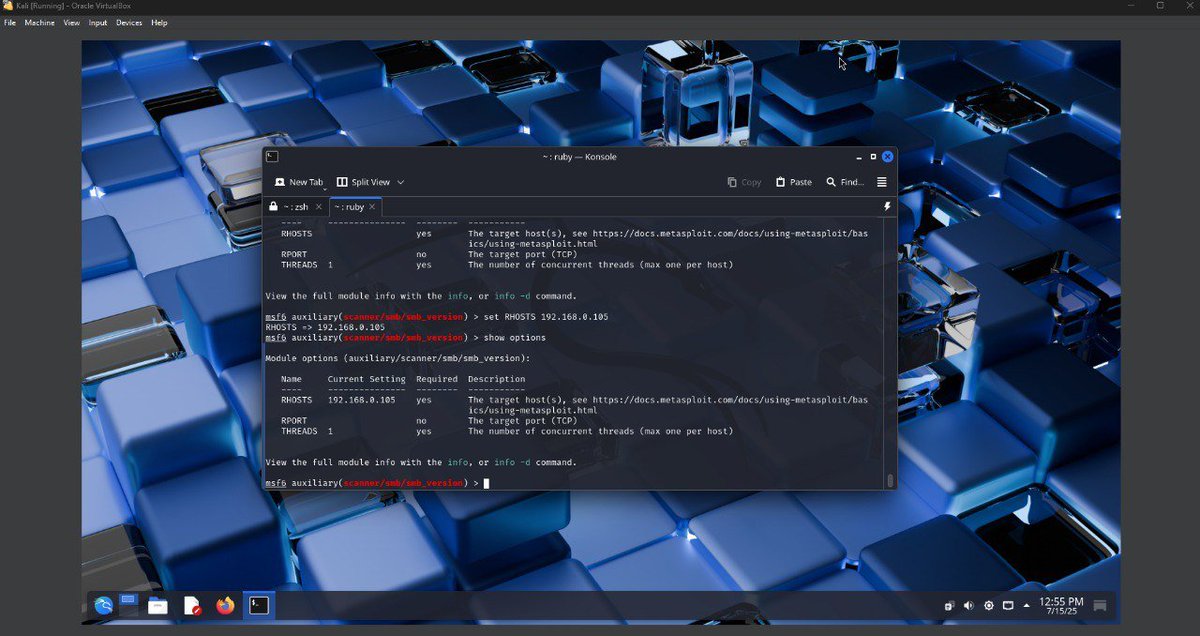Click the brightness tray icon

989,606
